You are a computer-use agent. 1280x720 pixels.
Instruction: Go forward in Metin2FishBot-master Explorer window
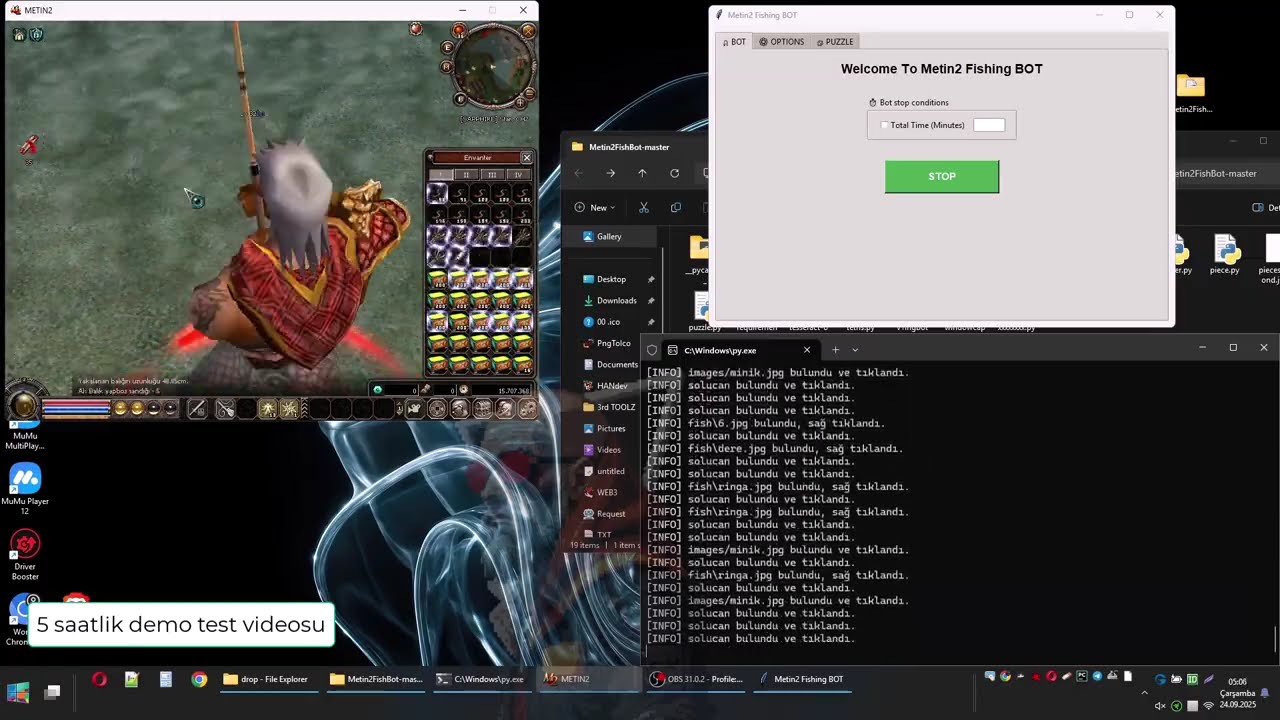pos(610,173)
